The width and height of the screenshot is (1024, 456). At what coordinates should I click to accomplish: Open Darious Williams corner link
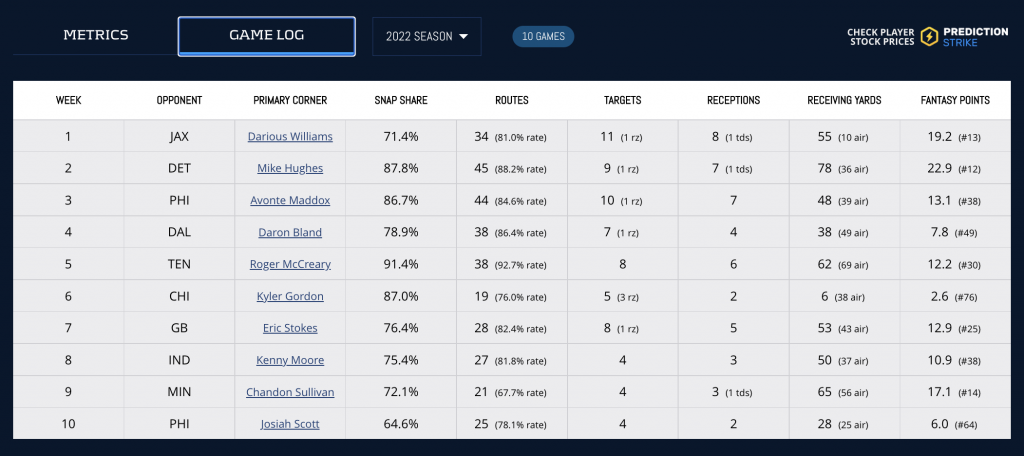(290, 136)
